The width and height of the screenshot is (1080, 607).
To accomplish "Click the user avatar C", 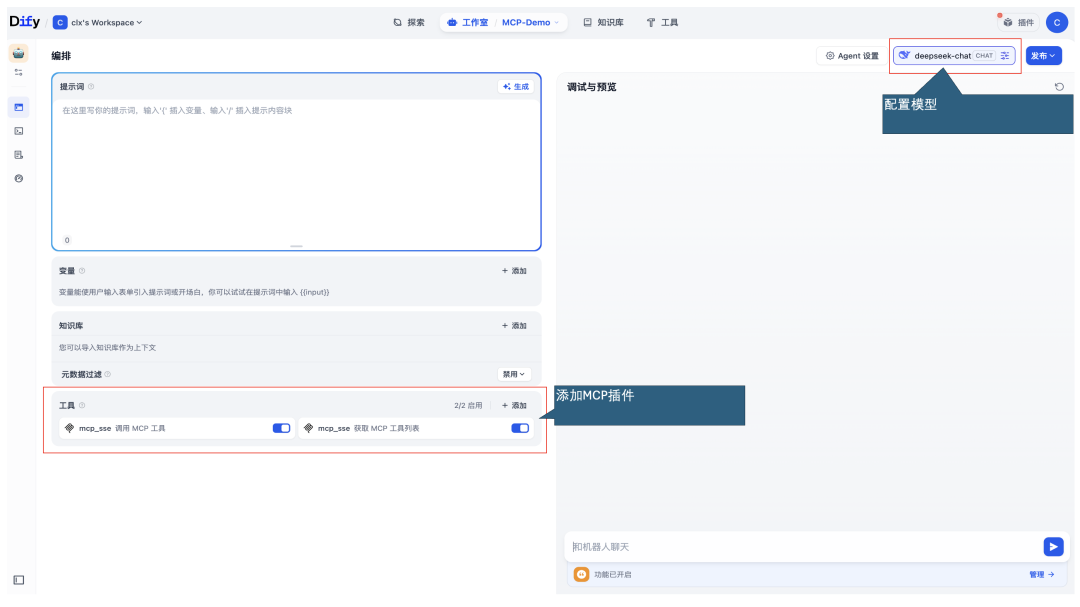I will point(1057,23).
